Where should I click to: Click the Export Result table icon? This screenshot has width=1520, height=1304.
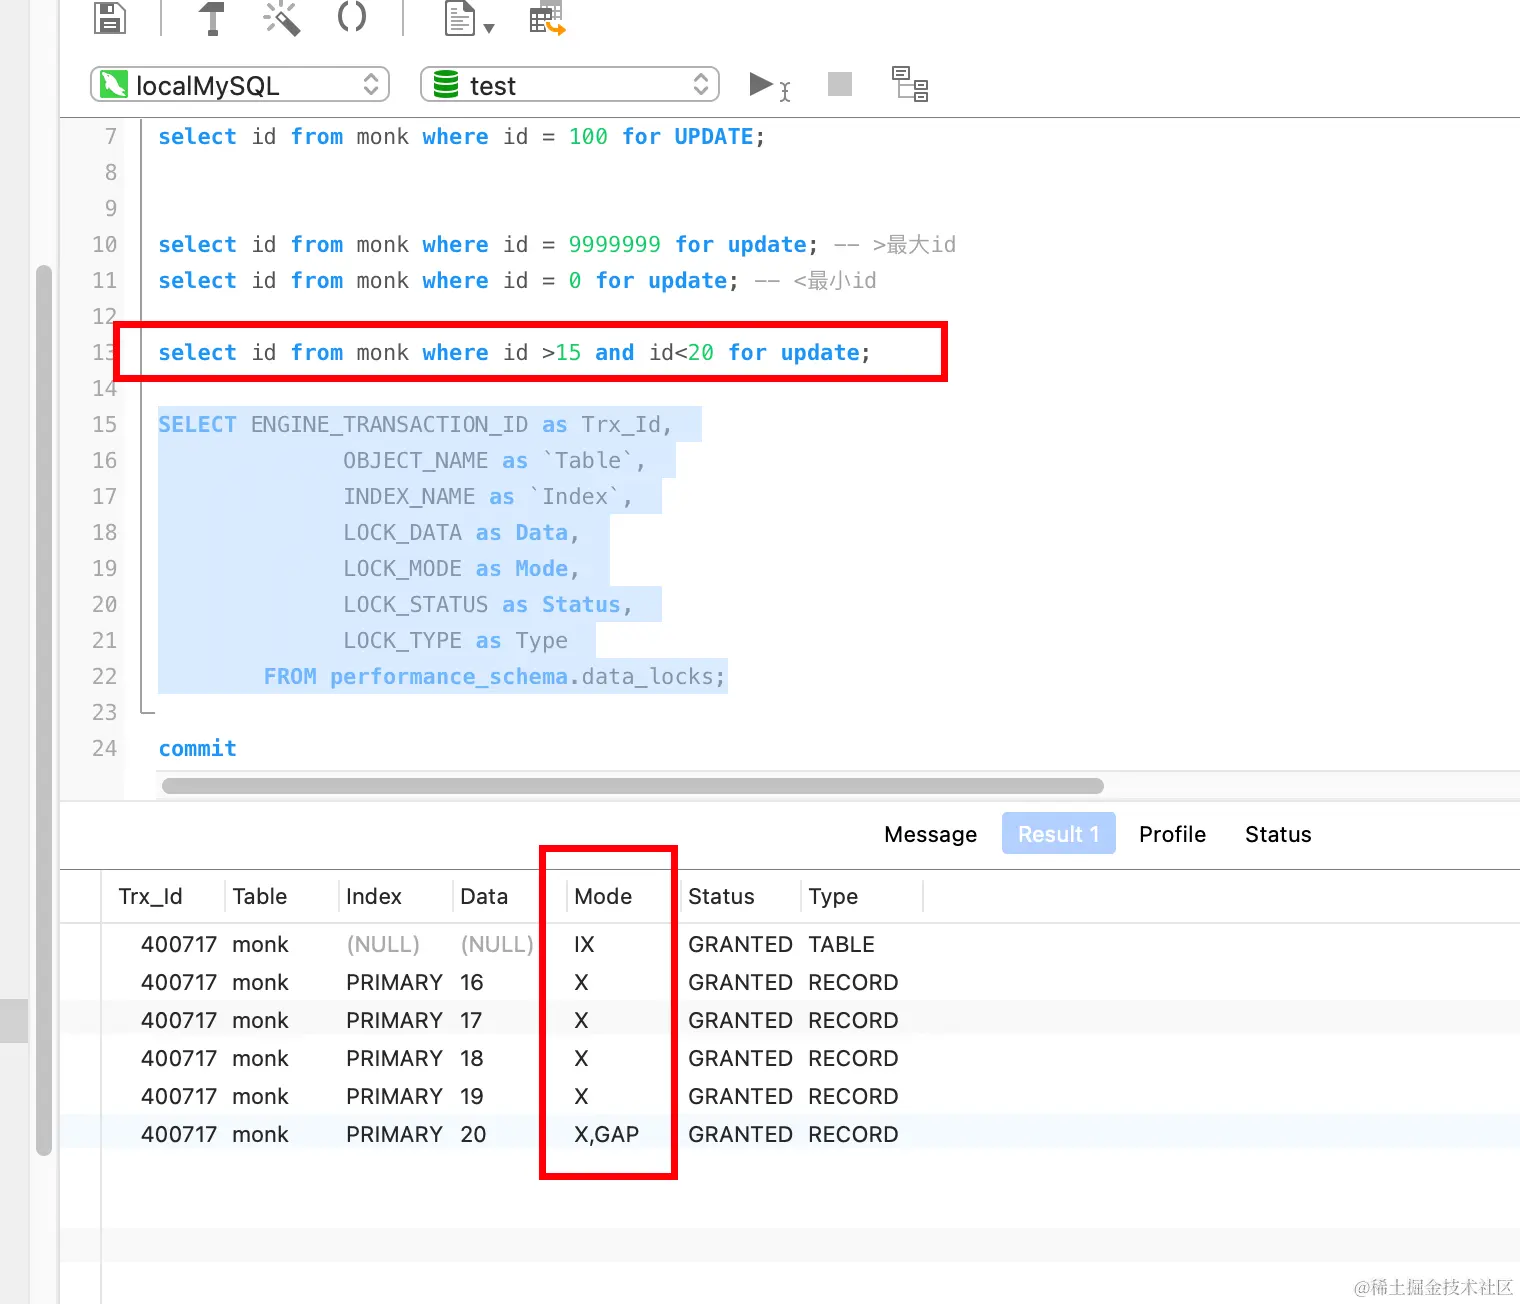click(x=547, y=18)
